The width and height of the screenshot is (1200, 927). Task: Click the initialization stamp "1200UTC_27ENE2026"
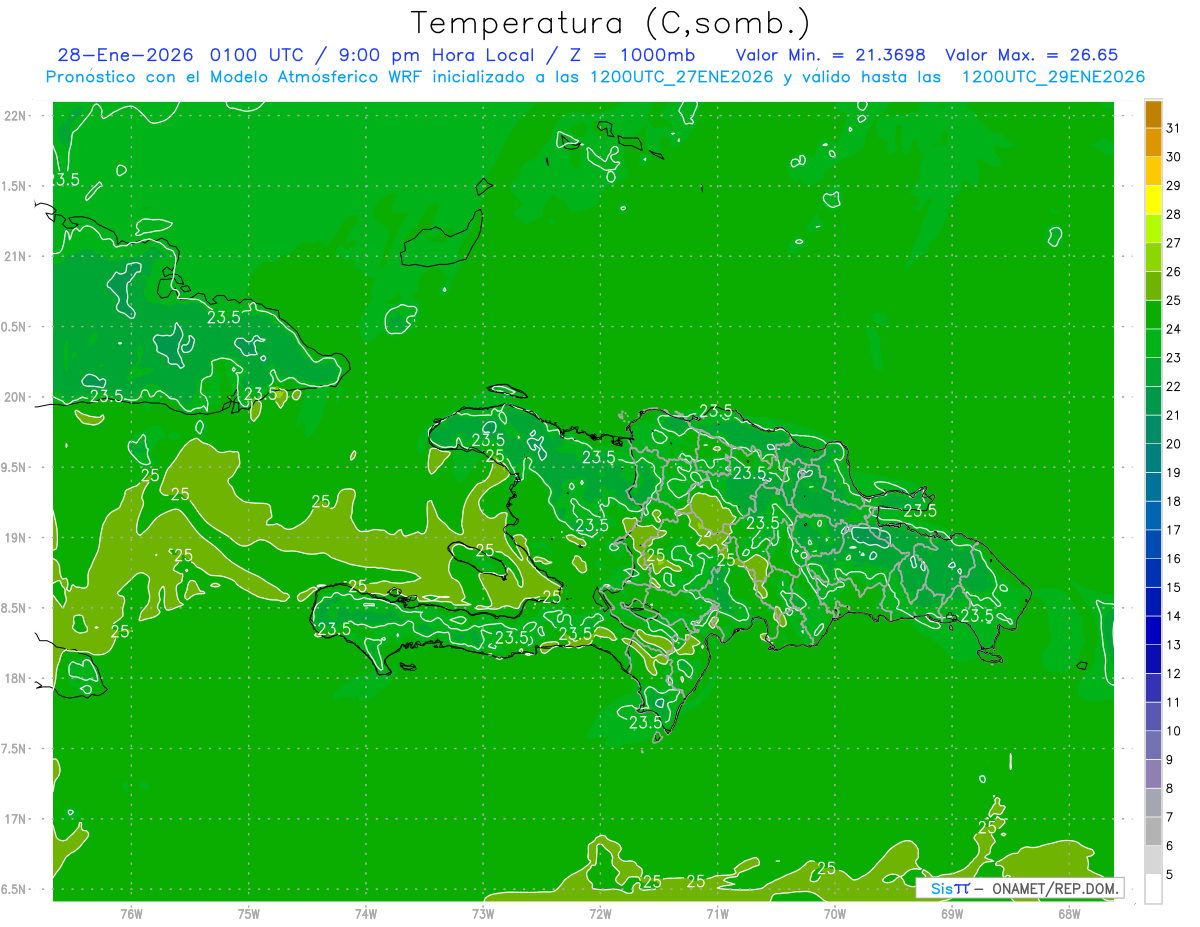[x=682, y=77]
